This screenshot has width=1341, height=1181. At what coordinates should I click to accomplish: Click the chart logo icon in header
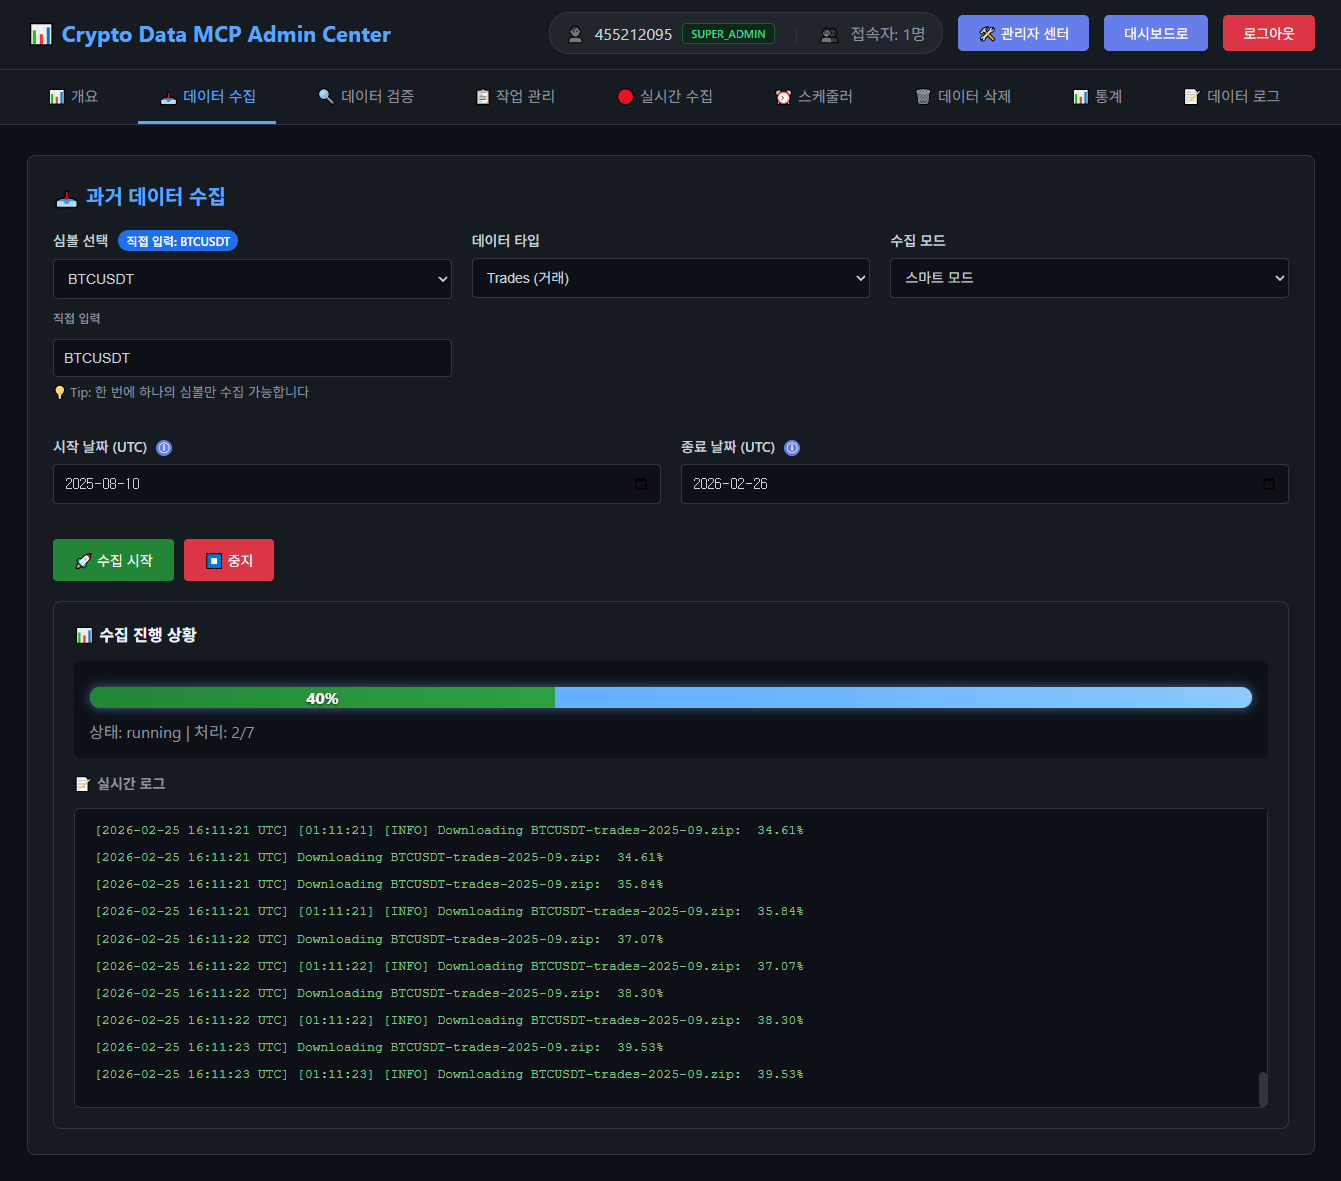[x=41, y=35]
